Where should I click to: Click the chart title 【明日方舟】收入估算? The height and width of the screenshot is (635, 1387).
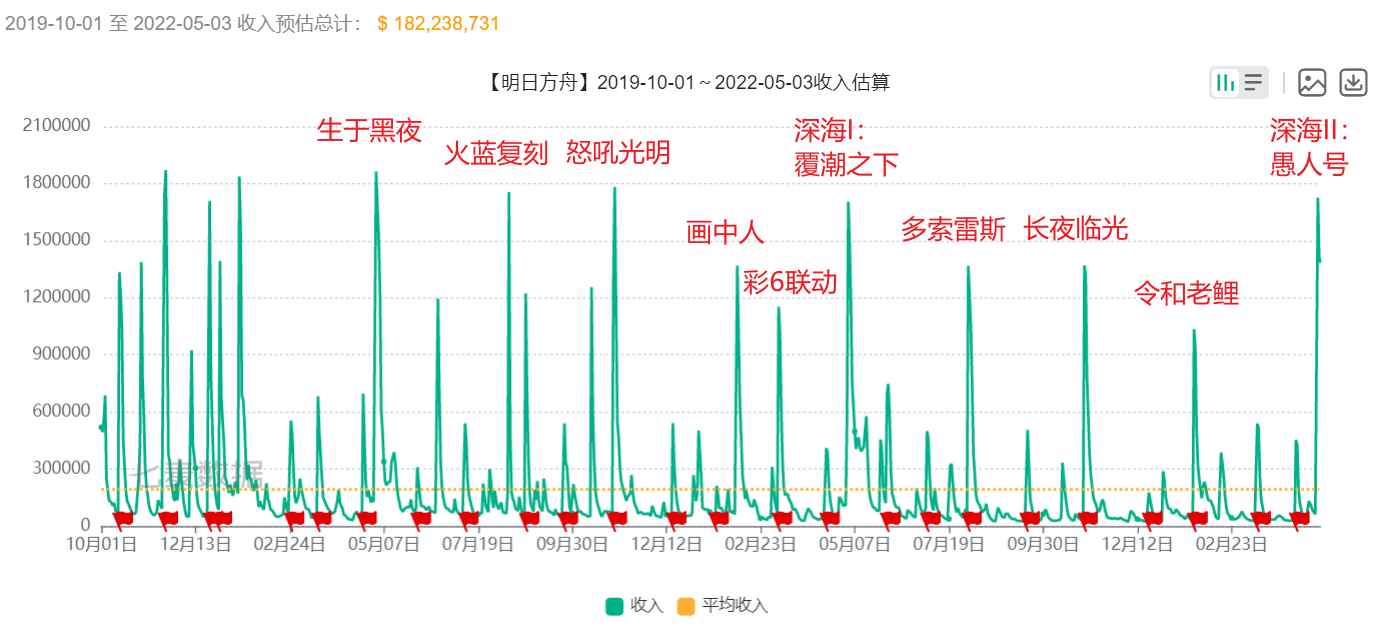(687, 83)
